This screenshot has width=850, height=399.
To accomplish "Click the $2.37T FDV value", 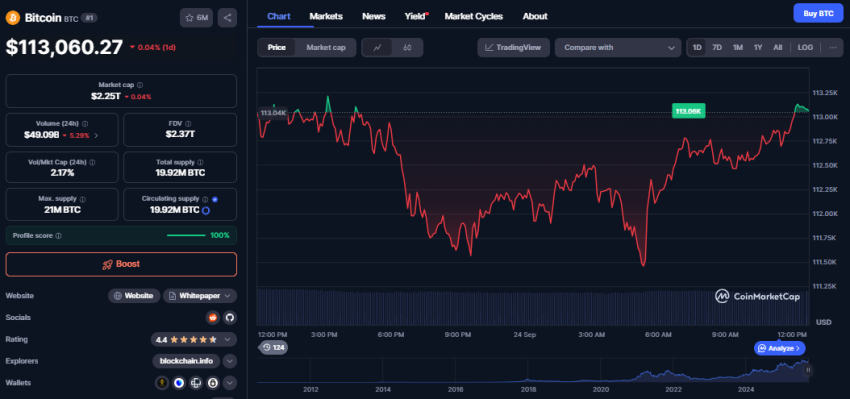I will [x=180, y=134].
